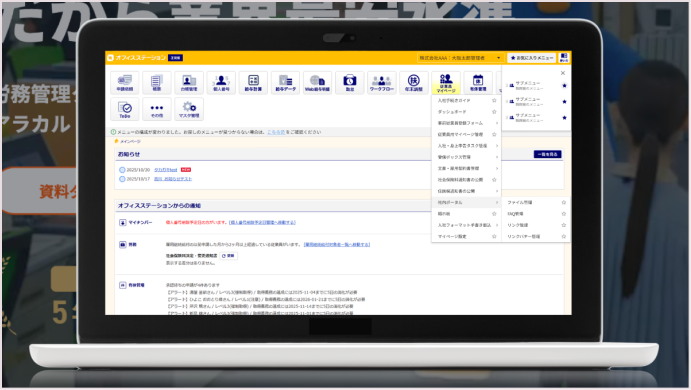The height and width of the screenshot is (390, 691).
Task: Open the 台帳管理 ledger icon
Action: 189,82
